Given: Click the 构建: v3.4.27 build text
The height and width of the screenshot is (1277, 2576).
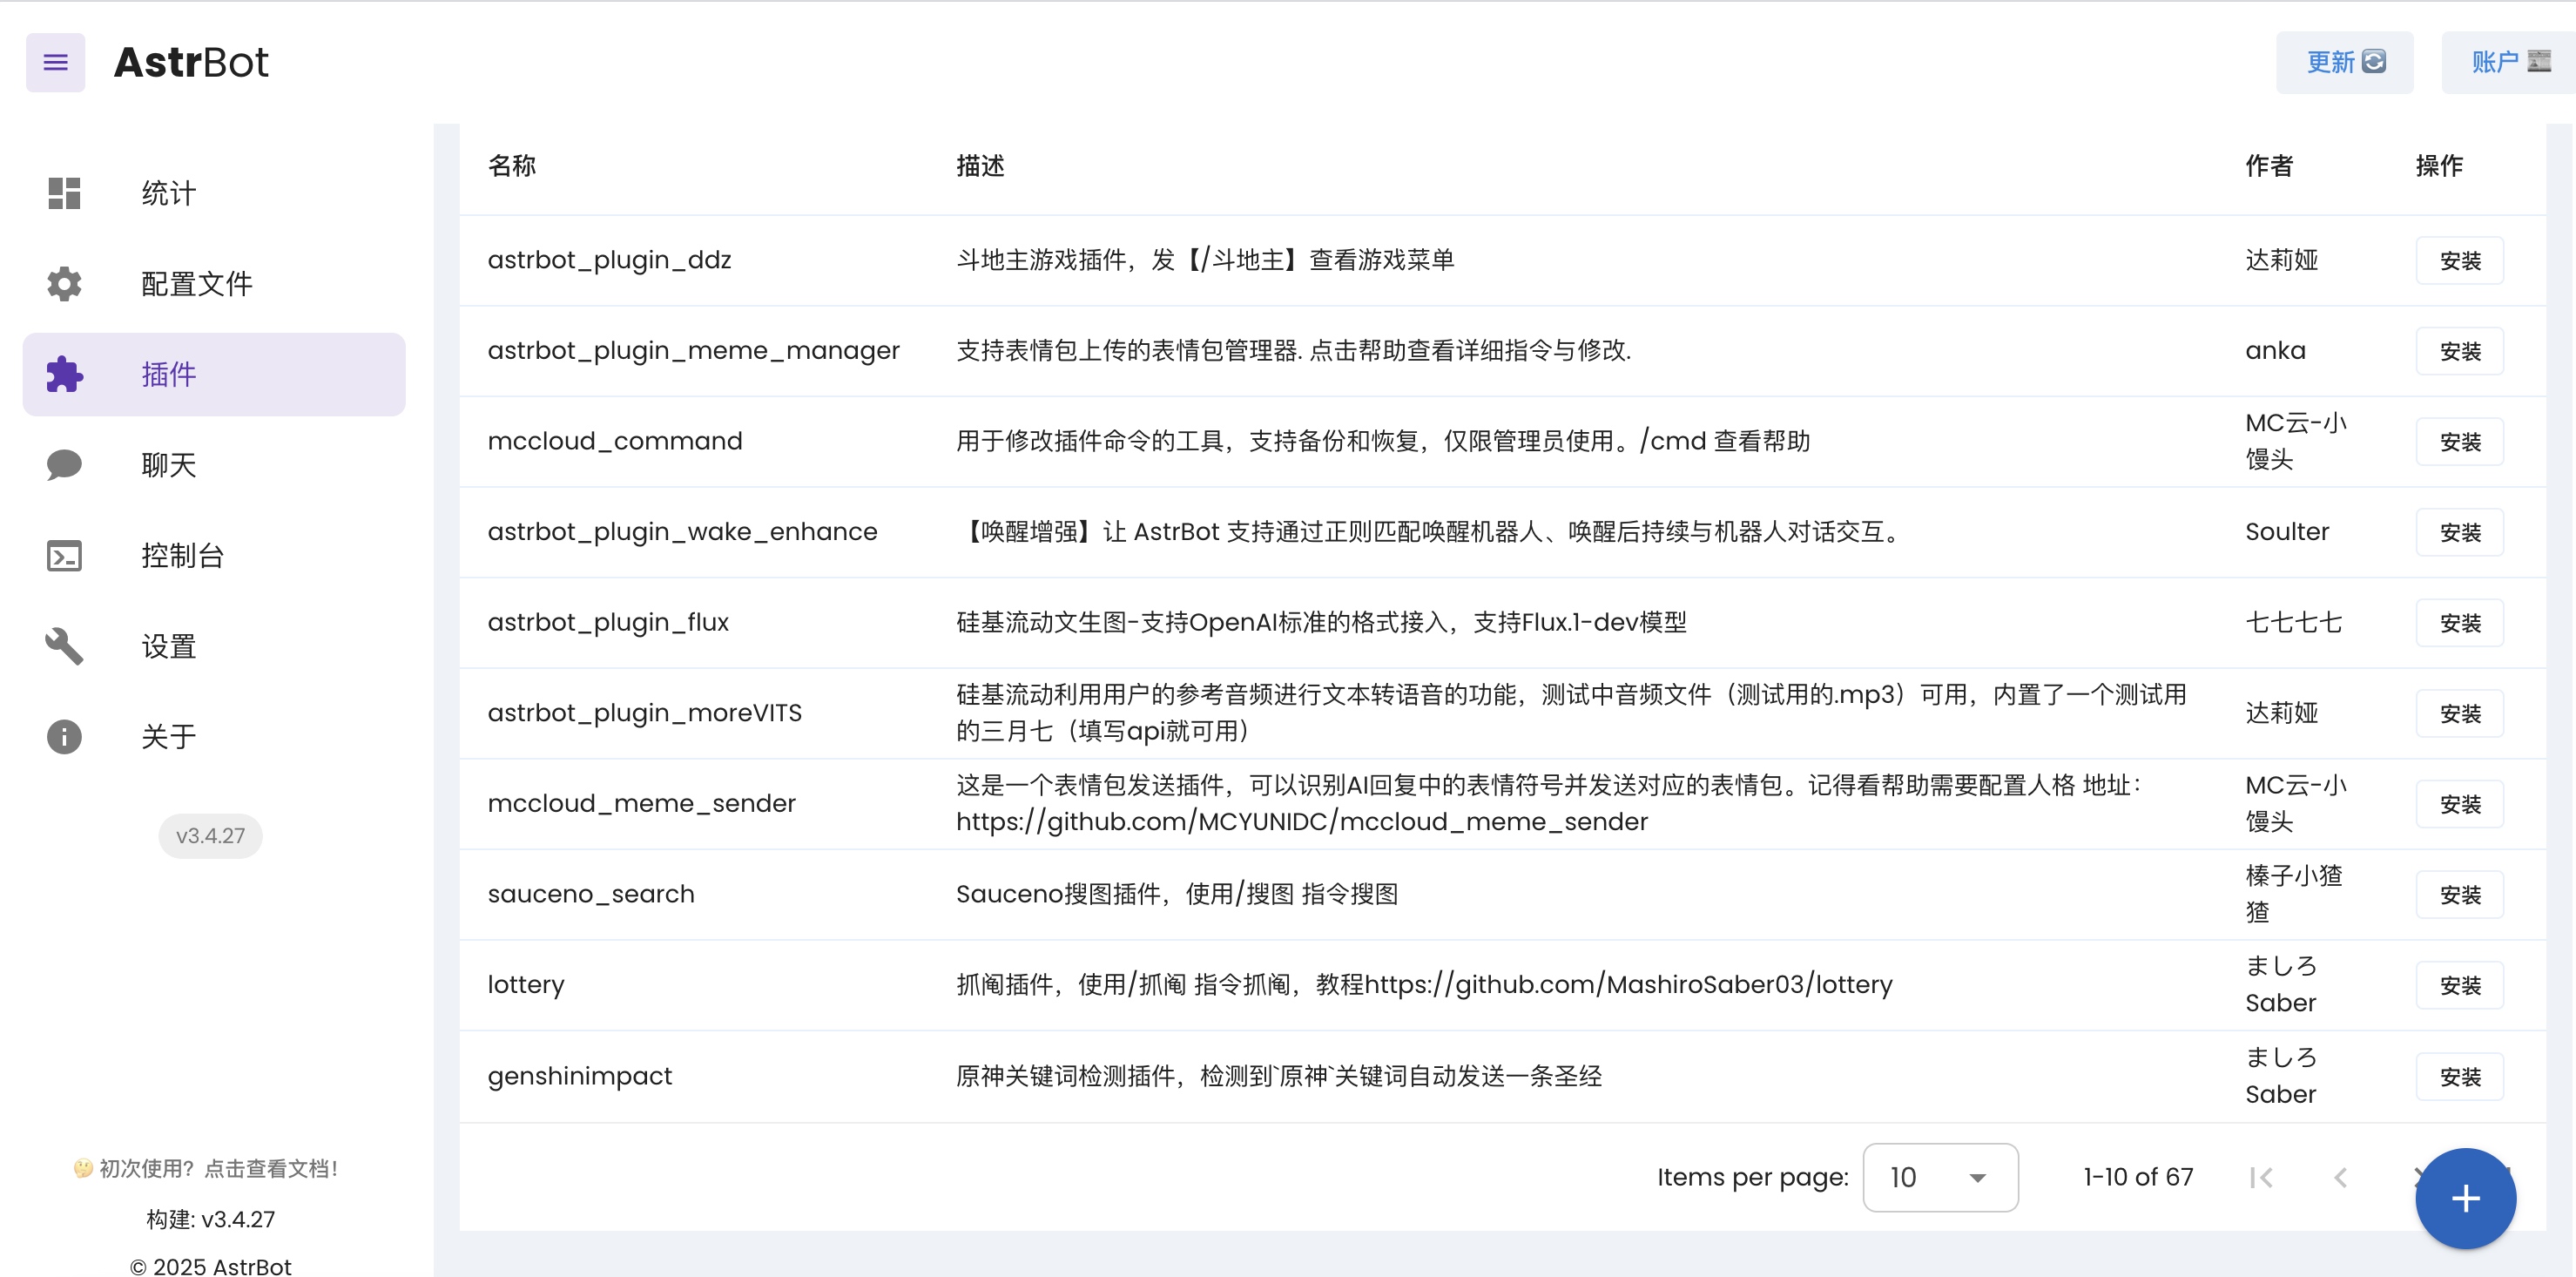Looking at the screenshot, I should pyautogui.click(x=210, y=1219).
